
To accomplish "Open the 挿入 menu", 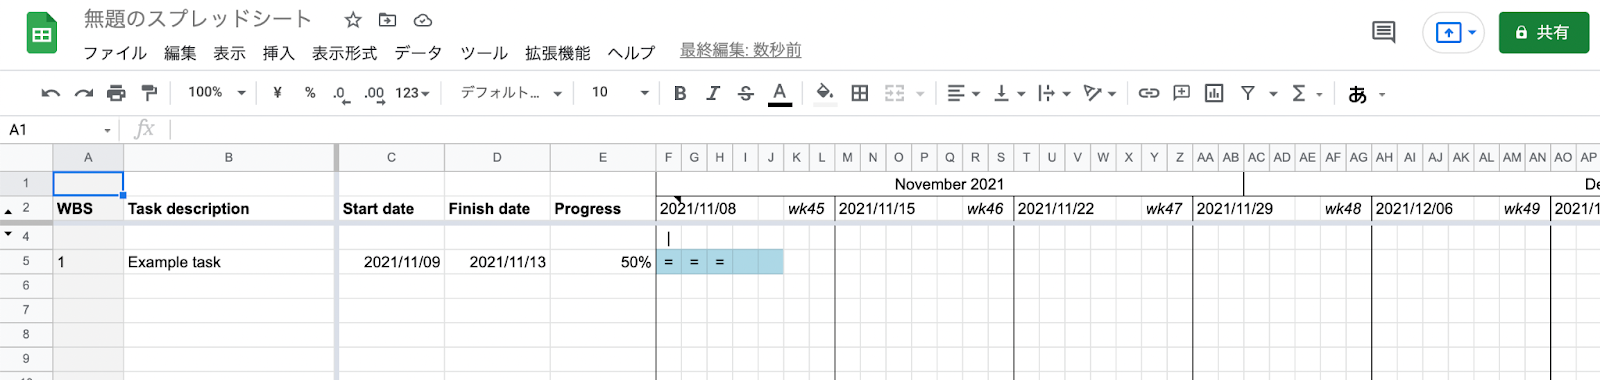I will pyautogui.click(x=278, y=53).
